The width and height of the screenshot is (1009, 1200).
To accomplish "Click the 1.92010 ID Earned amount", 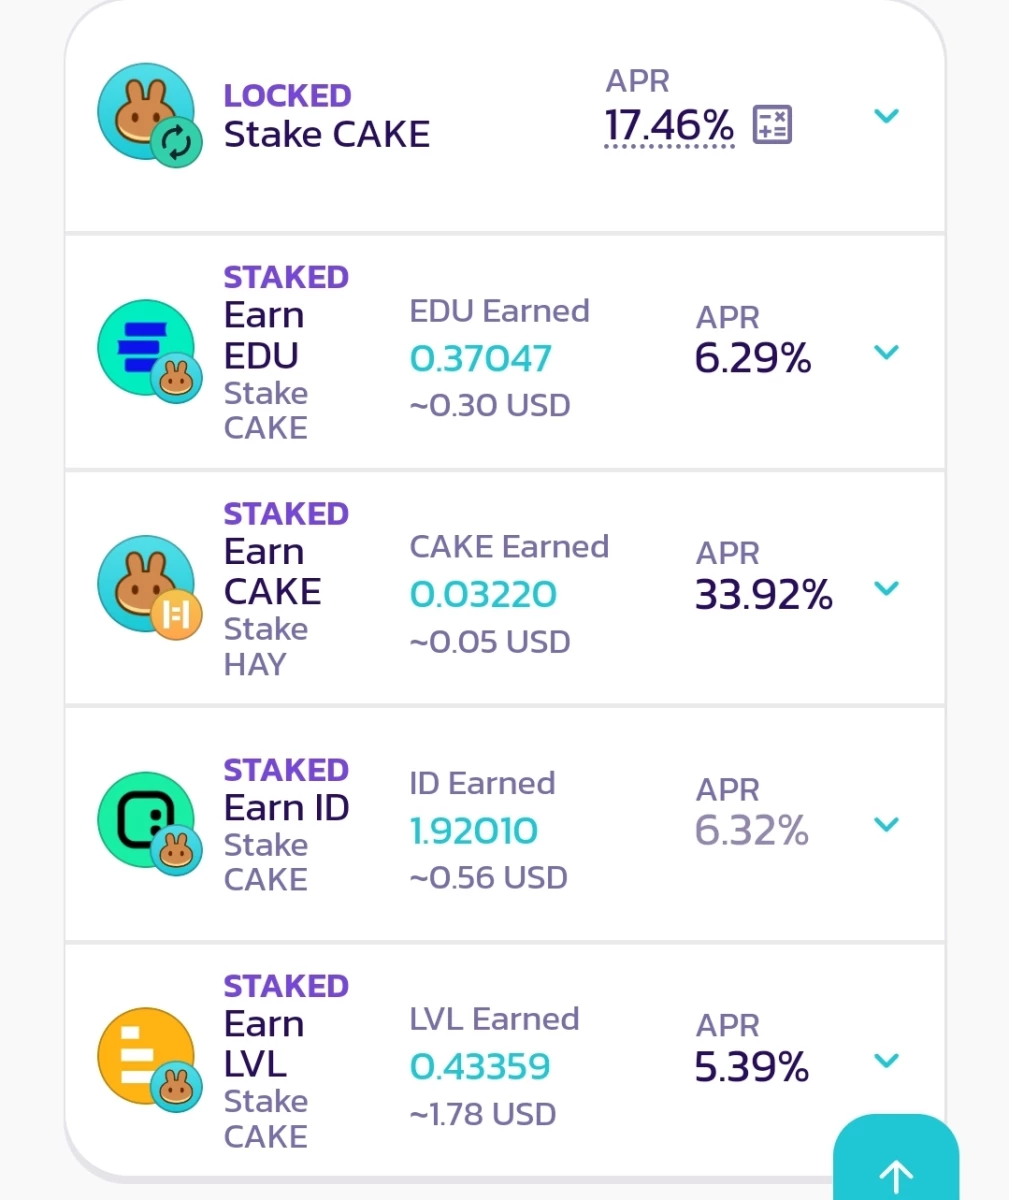I will point(474,830).
